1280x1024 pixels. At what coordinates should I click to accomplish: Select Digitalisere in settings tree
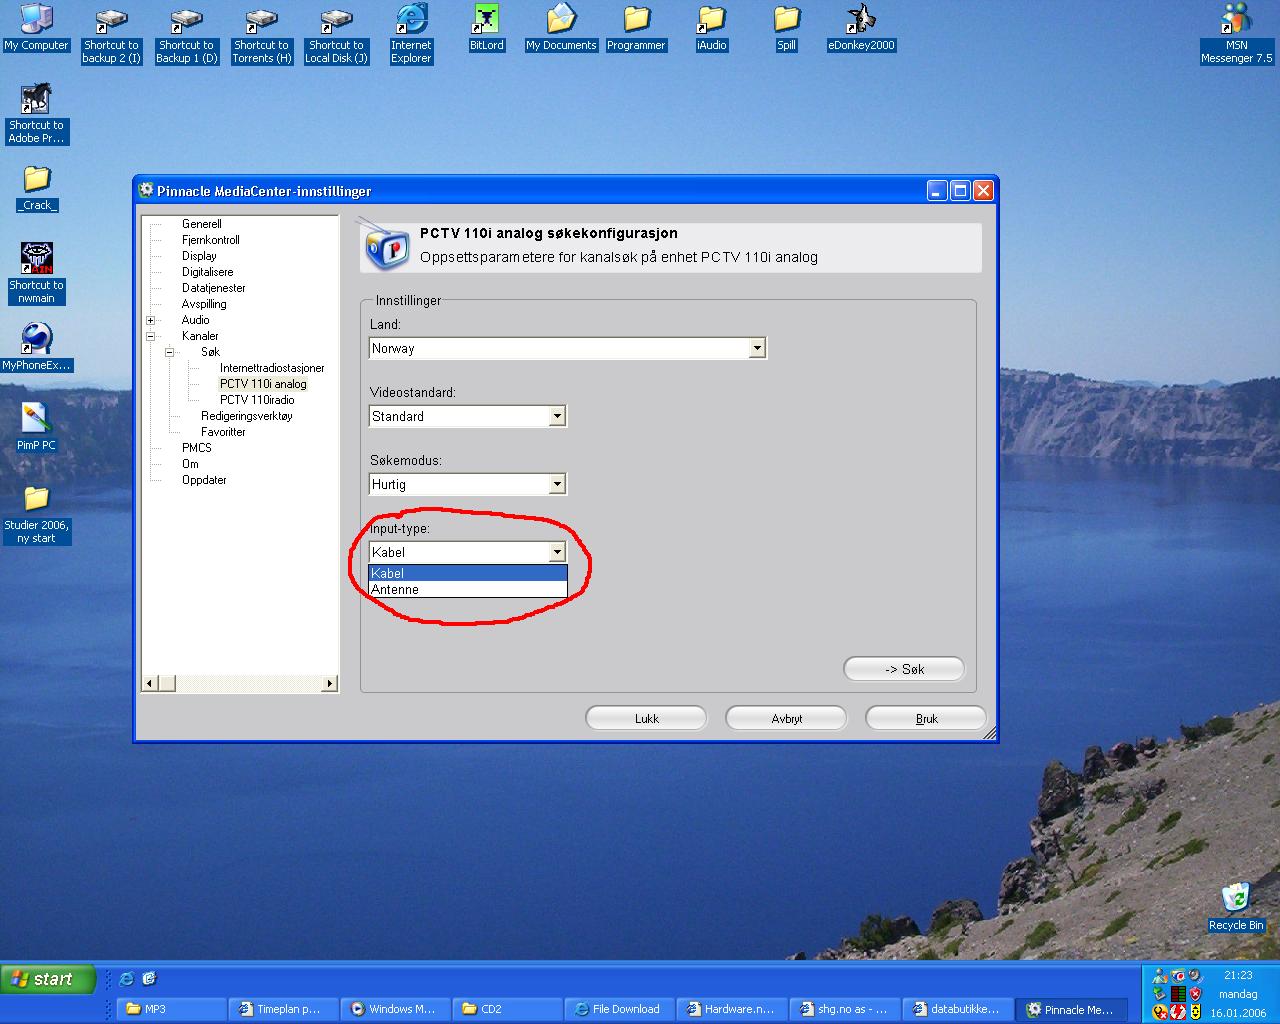[207, 272]
